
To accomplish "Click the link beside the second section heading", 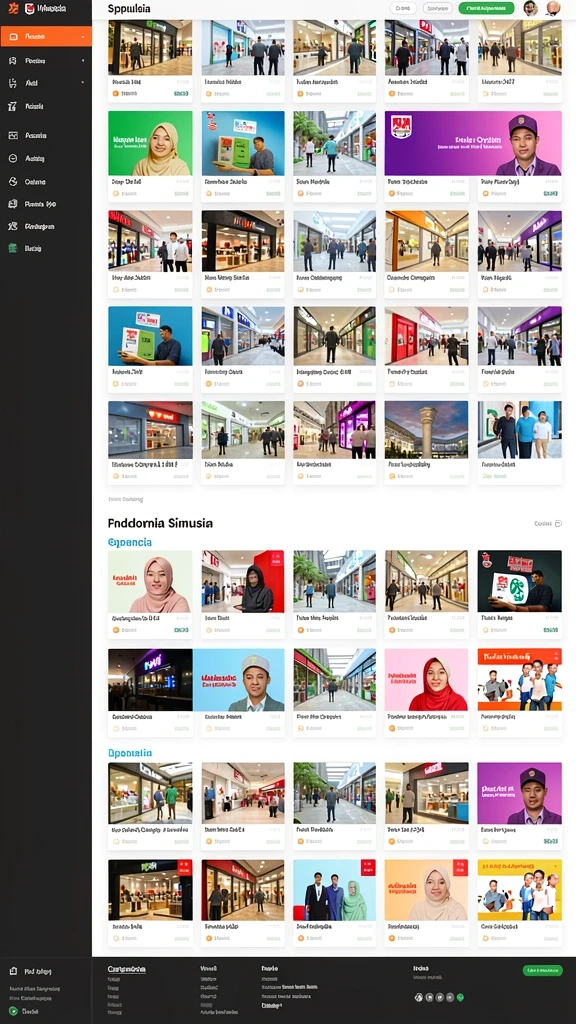I will 547,524.
